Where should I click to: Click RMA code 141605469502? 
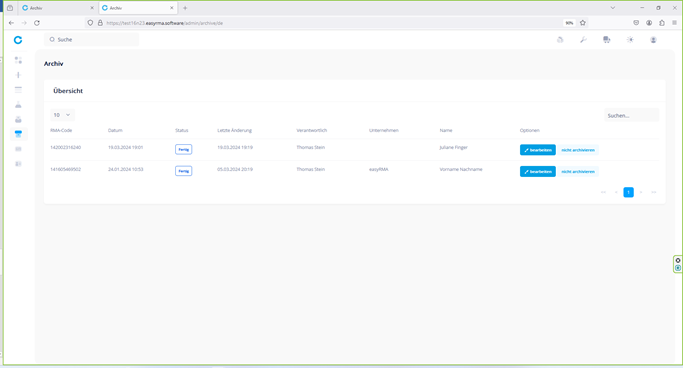tap(65, 169)
